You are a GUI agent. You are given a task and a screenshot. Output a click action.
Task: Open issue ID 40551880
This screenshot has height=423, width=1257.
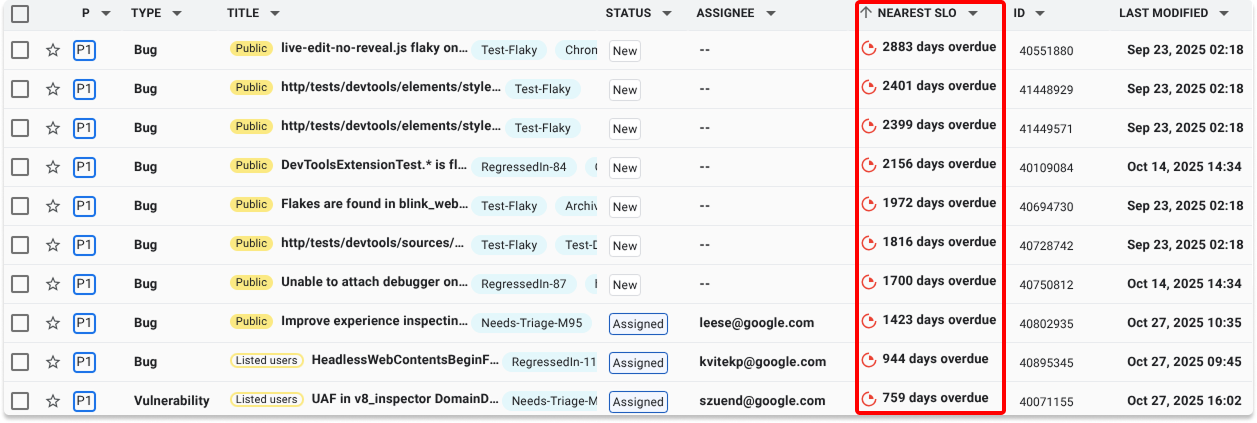(1046, 50)
